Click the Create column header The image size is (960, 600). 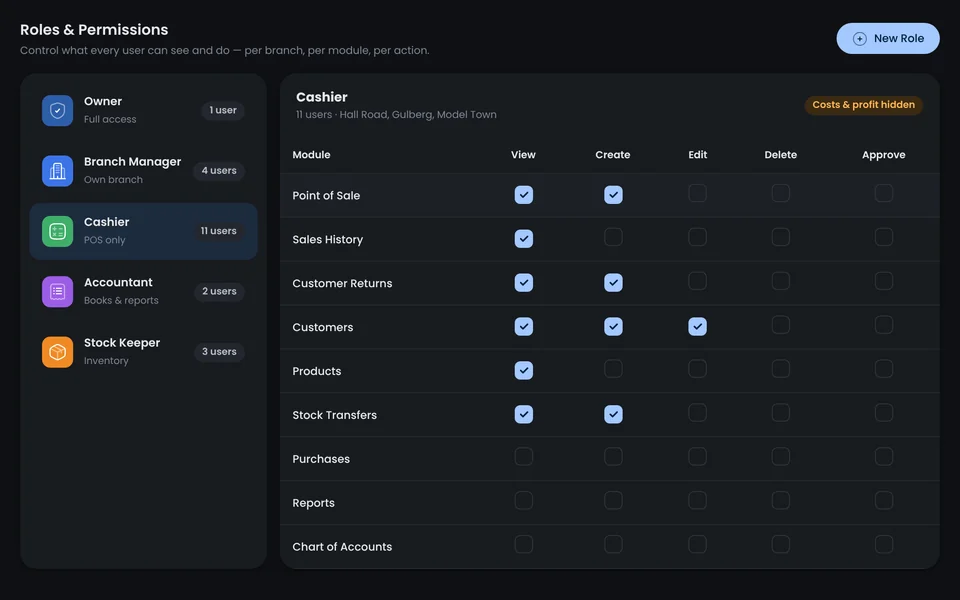pos(613,155)
